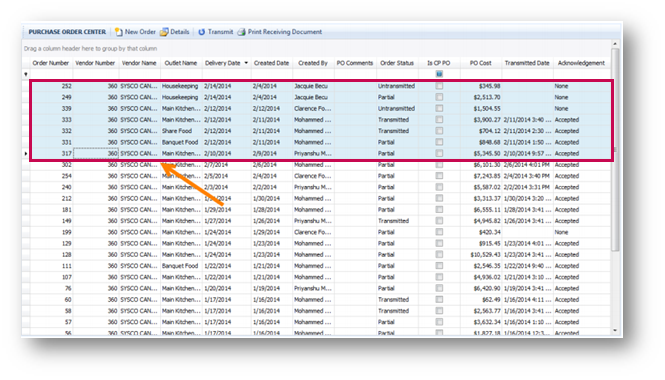Image resolution: width=665 pixels, height=380 pixels.
Task: Print Receiving Document for the order
Action: pos(285,32)
